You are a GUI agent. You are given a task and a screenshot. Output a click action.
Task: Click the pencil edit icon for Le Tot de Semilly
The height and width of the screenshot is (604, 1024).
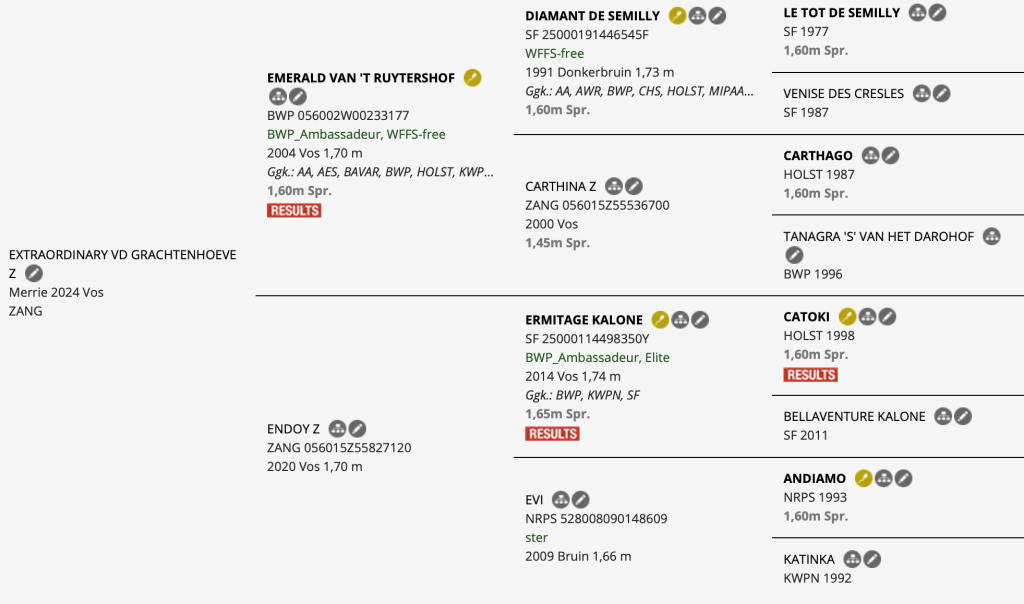tap(937, 13)
